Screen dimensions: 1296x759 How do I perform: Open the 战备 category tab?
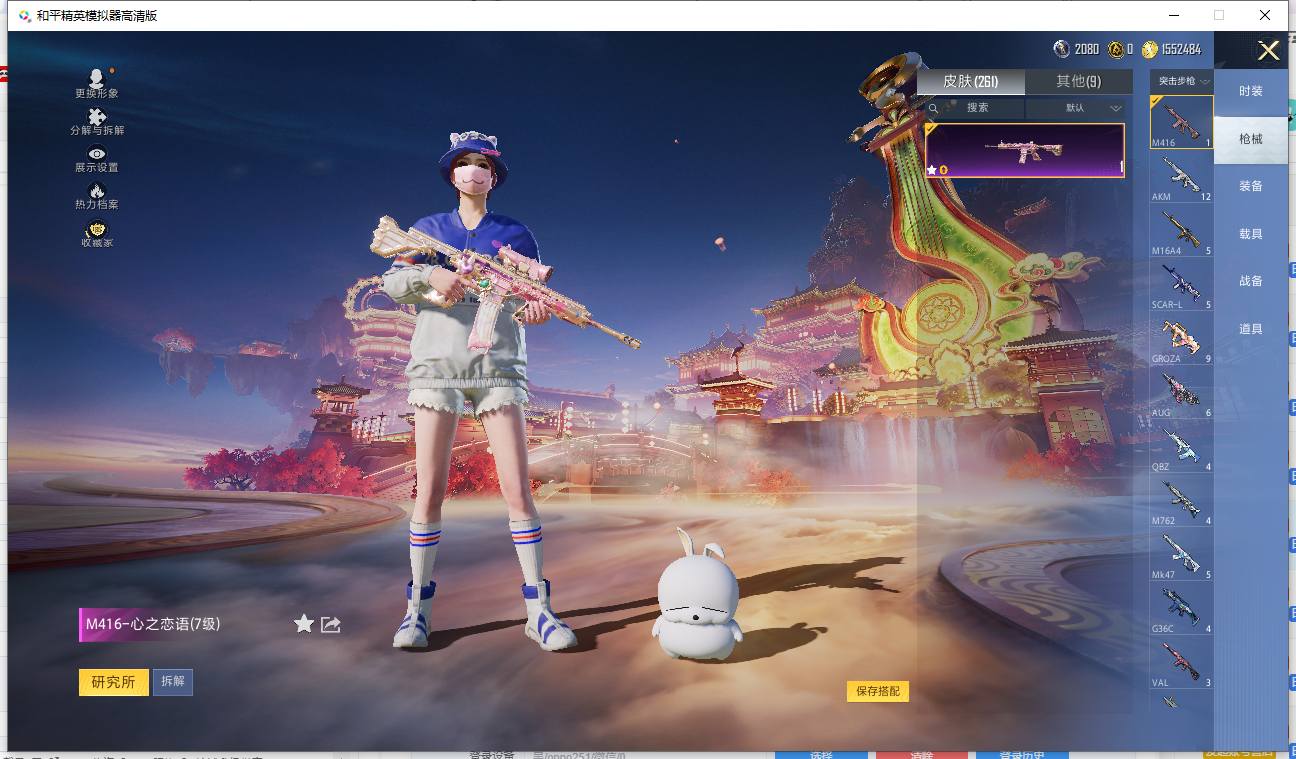[x=1251, y=281]
